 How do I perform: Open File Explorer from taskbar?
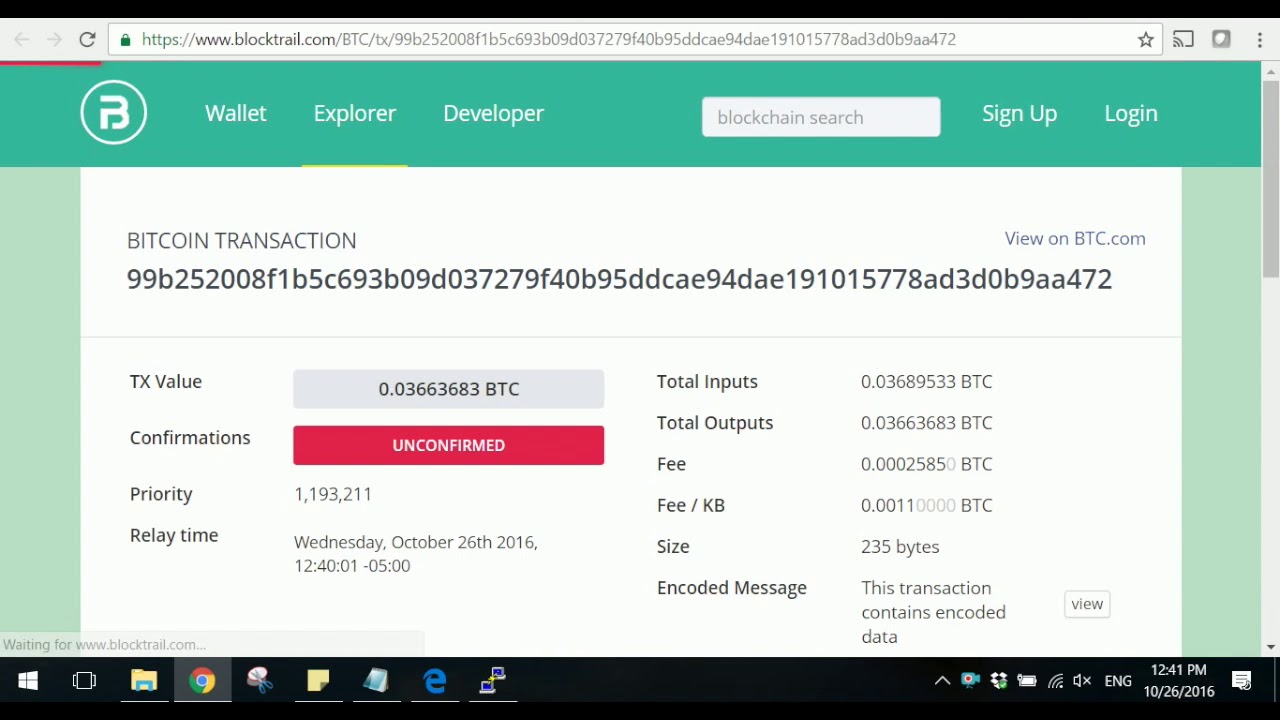pos(144,681)
